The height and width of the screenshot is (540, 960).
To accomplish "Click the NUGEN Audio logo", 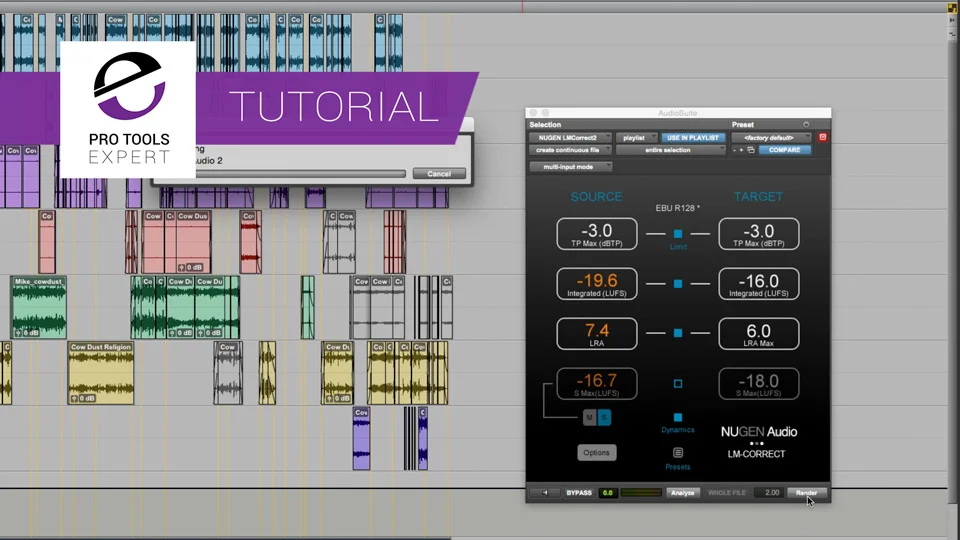I will tap(759, 432).
